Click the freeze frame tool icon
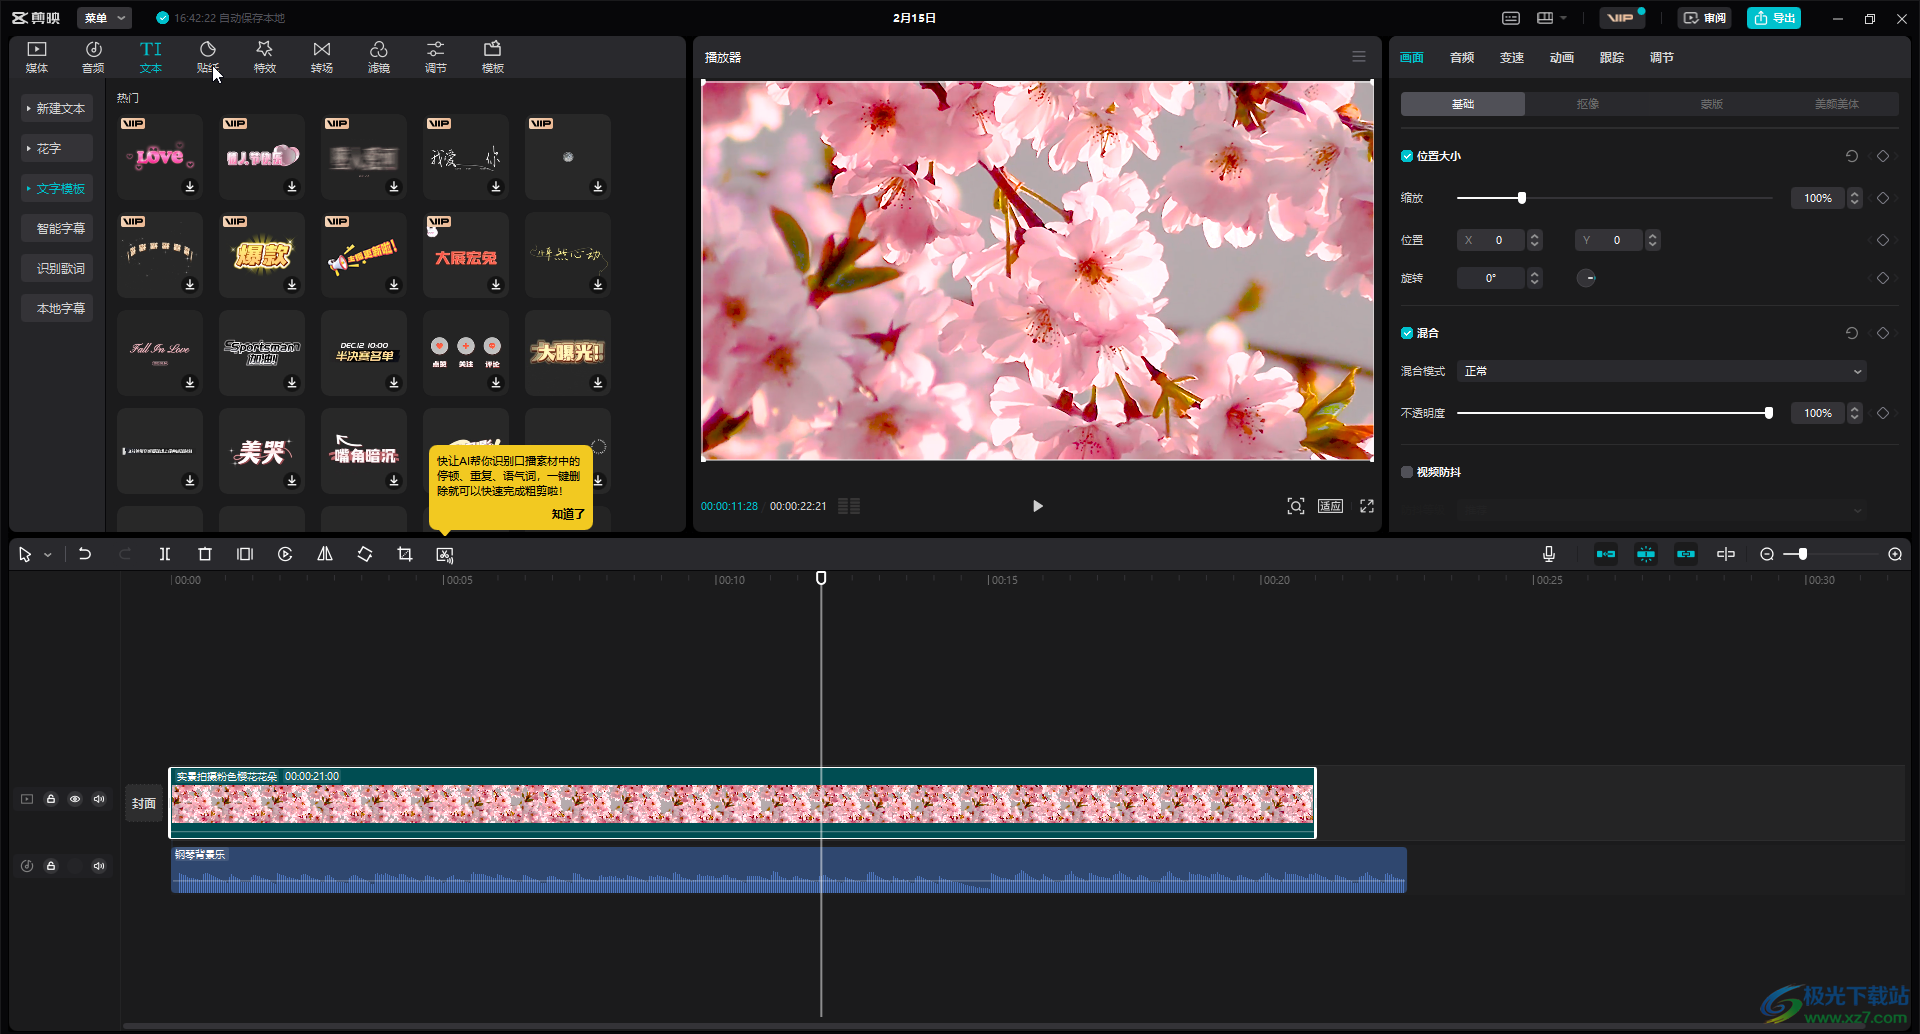The width and height of the screenshot is (1920, 1034). pyautogui.click(x=245, y=554)
